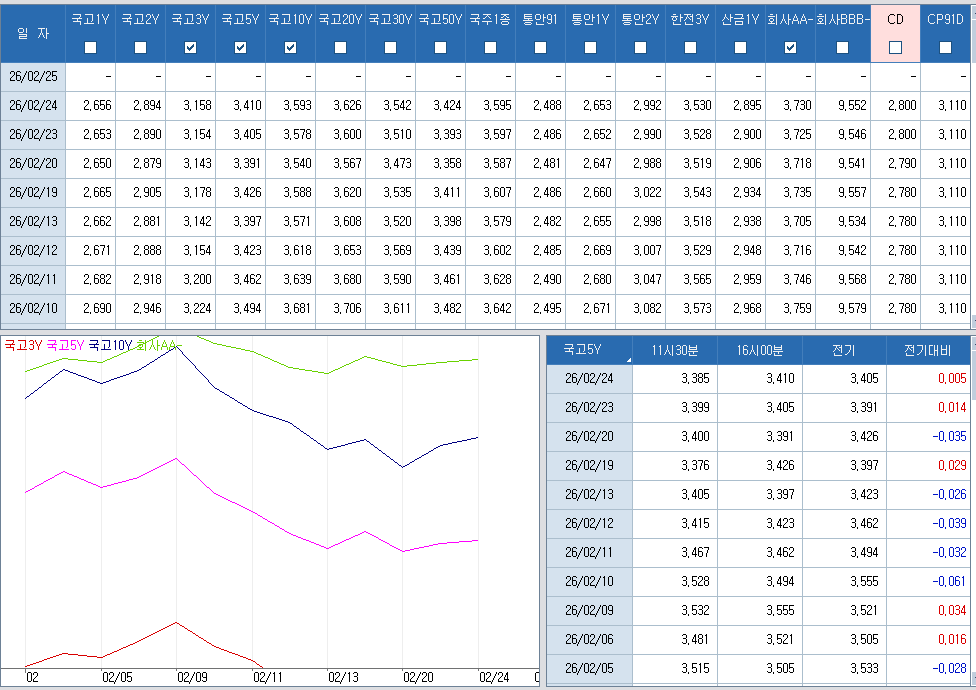This screenshot has width=976, height=690.
Task: Select the 26/02/24 row in top table
Action: click(x=33, y=105)
